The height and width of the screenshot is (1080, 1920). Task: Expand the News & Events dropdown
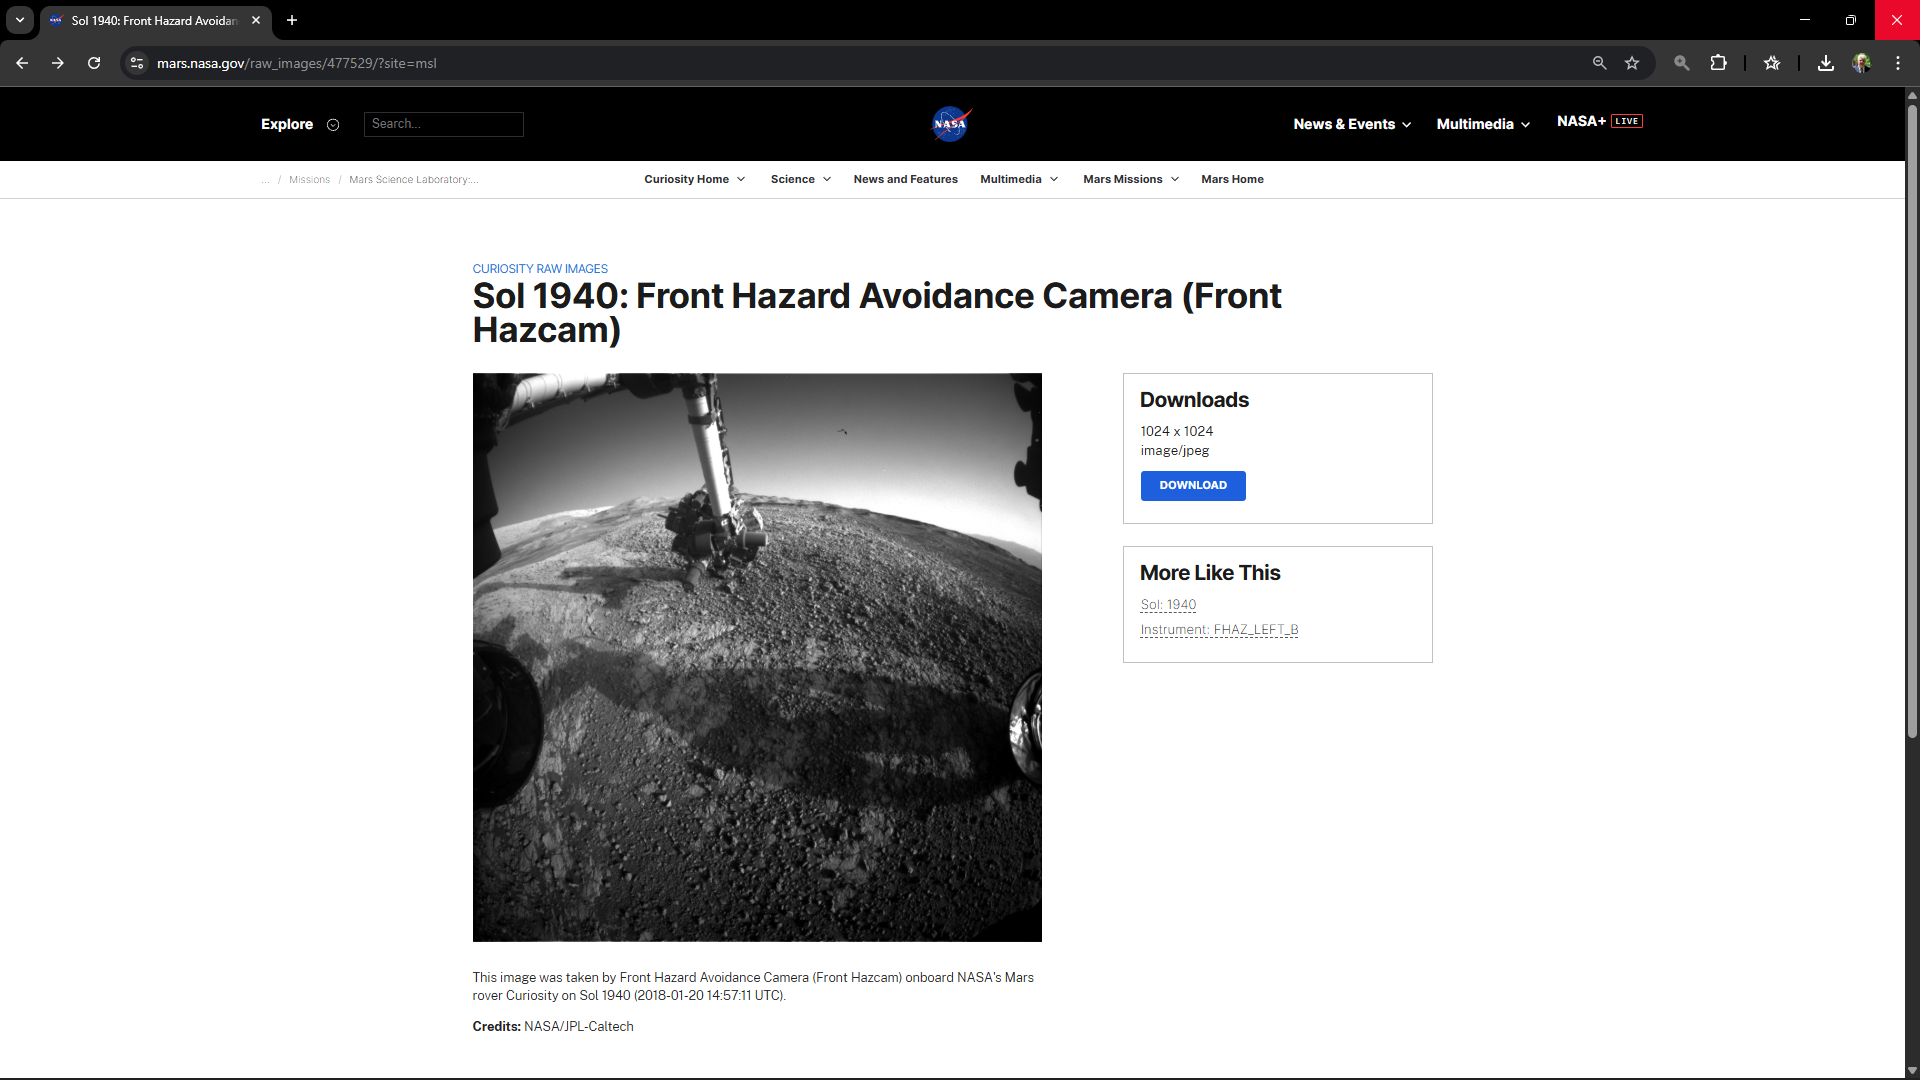click(x=1351, y=124)
